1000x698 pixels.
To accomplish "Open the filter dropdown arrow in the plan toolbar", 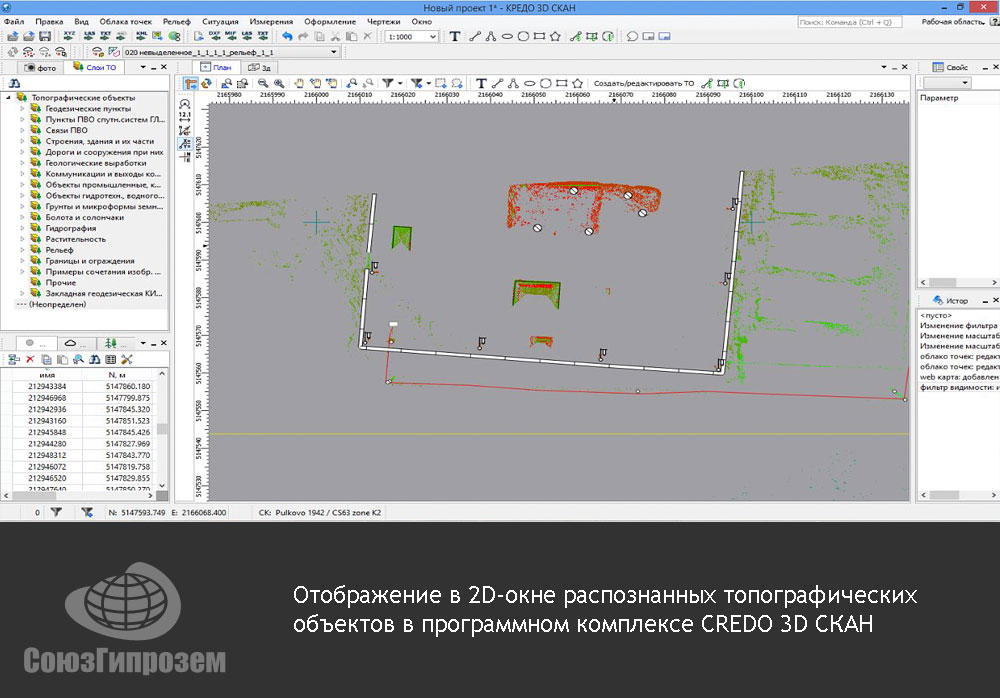I will click(x=400, y=84).
